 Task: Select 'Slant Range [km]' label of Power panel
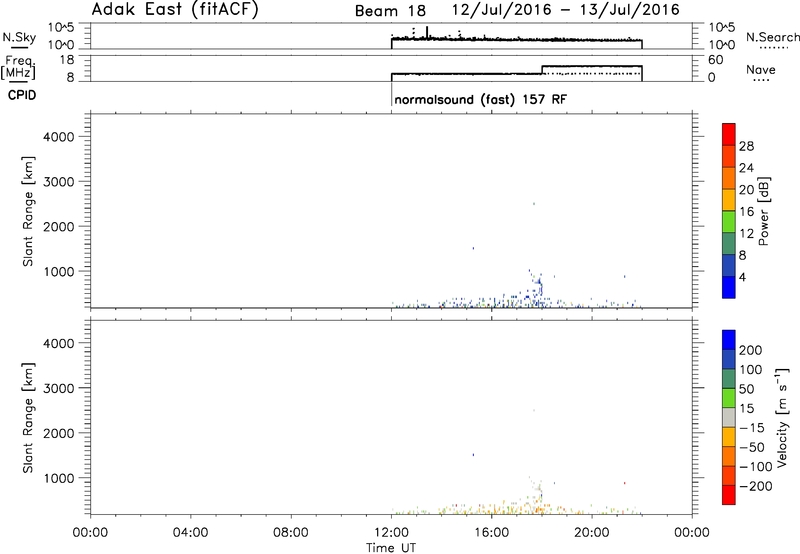(28, 211)
